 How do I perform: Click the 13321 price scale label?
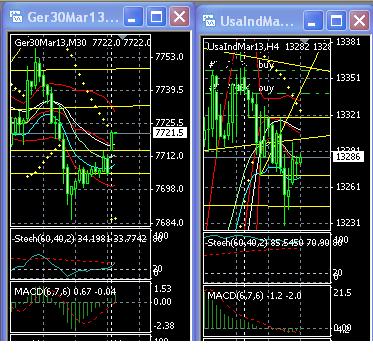tap(348, 115)
